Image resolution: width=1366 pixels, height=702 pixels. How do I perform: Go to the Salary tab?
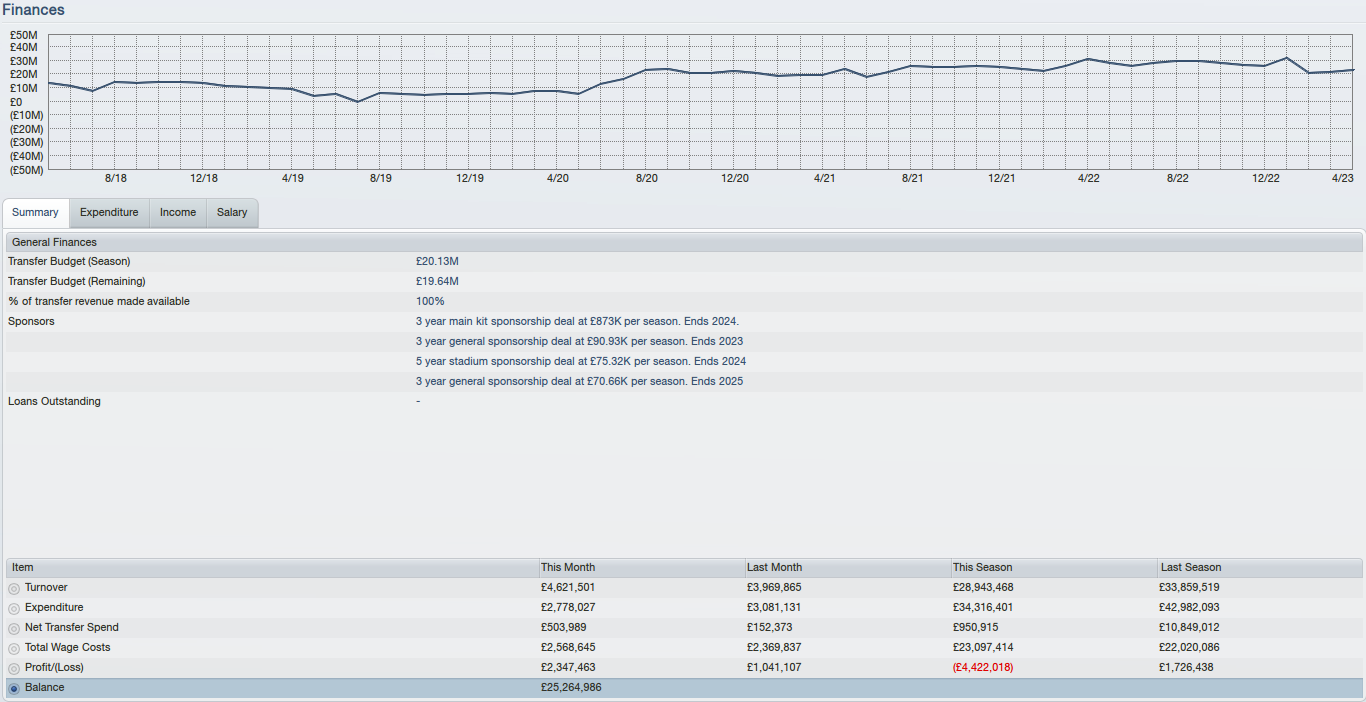(232, 212)
